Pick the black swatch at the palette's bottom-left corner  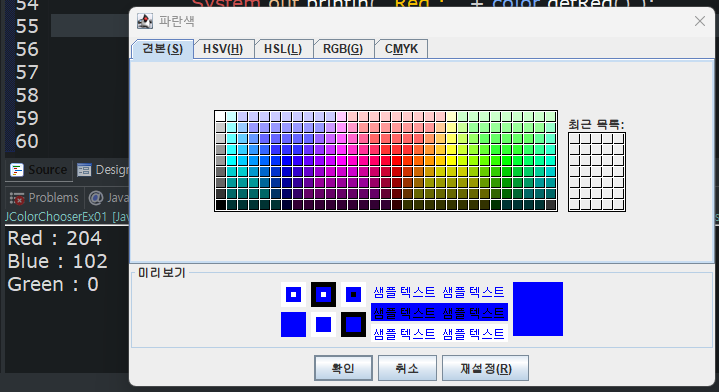[221, 205]
